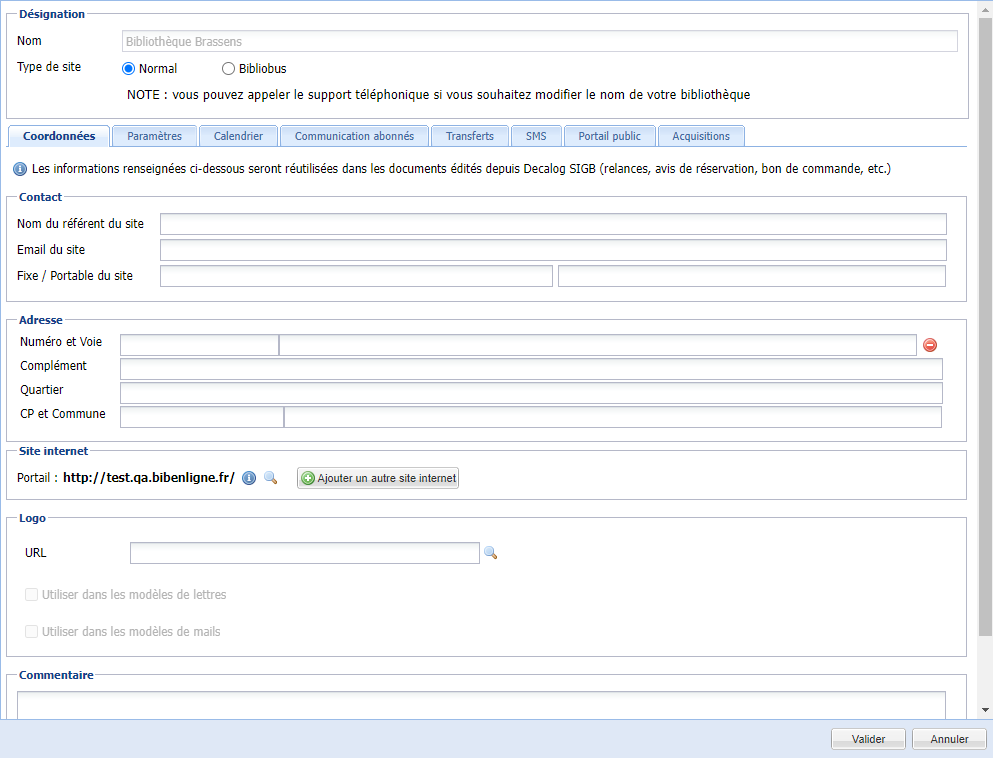Open the Acquisitions tab

(703, 135)
